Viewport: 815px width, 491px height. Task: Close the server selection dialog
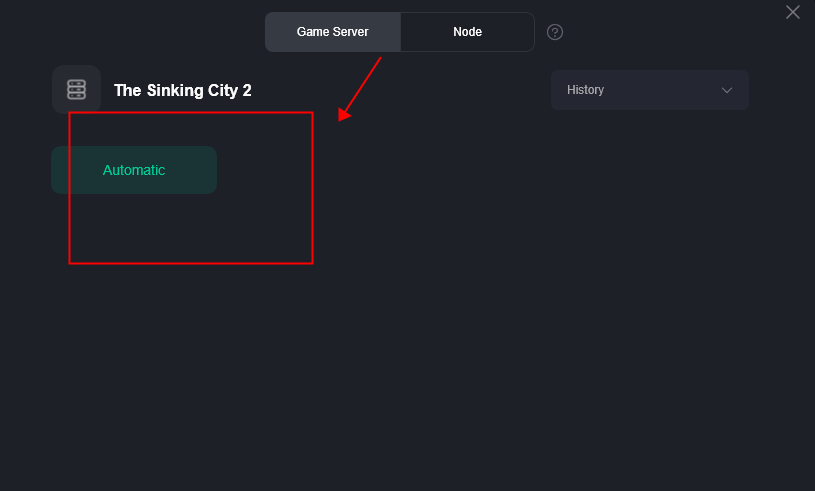click(793, 12)
